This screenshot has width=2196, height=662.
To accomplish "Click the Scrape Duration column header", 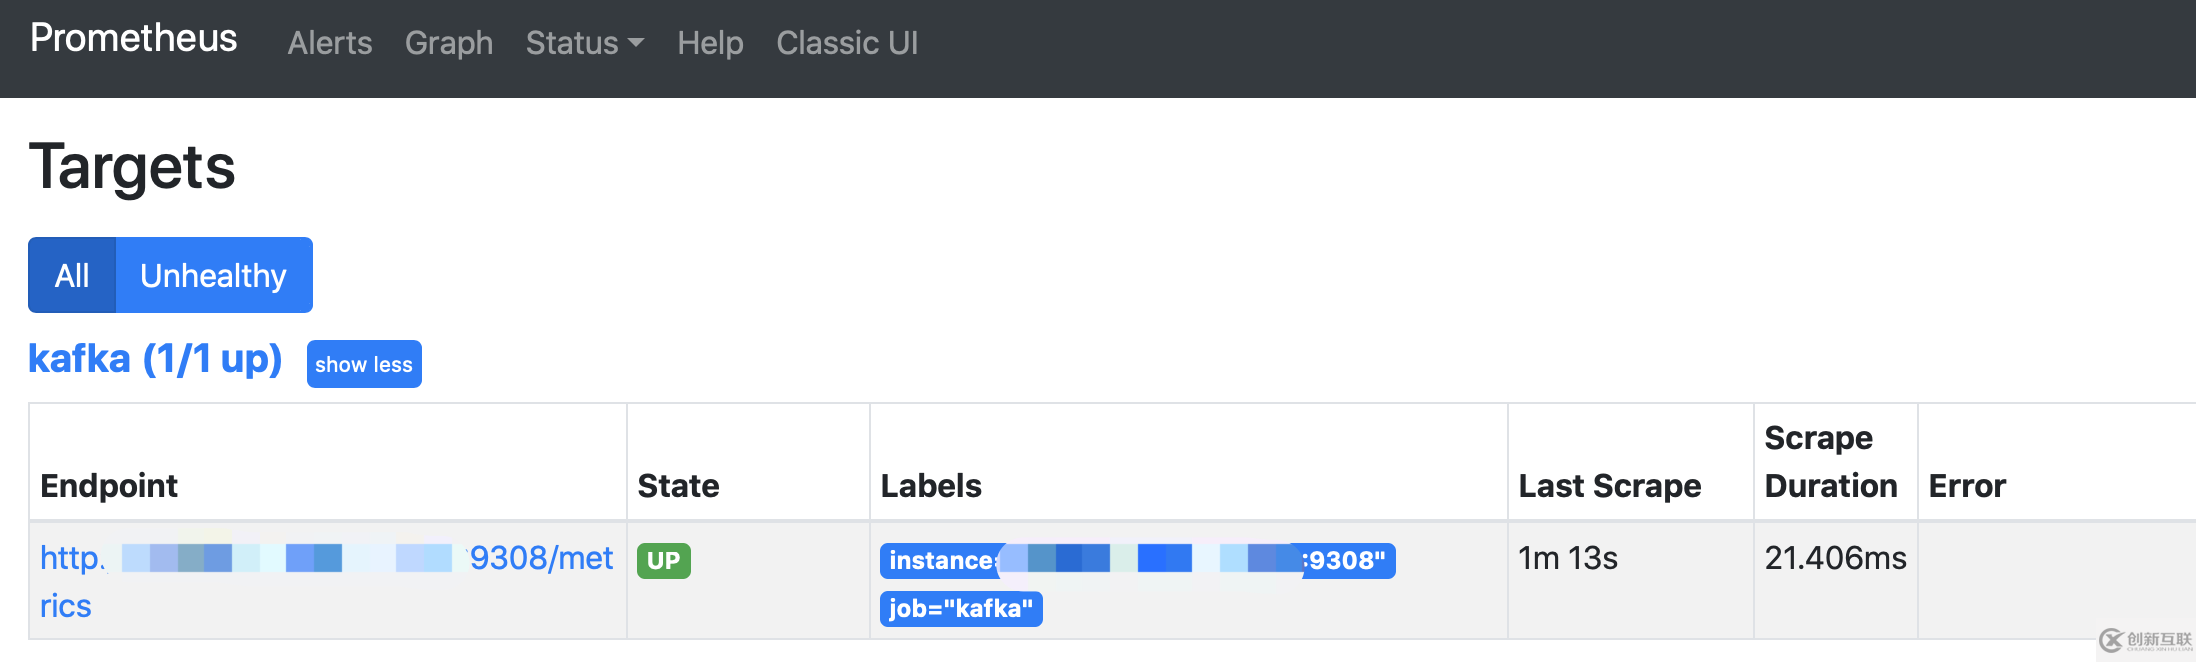I will coord(1831,462).
